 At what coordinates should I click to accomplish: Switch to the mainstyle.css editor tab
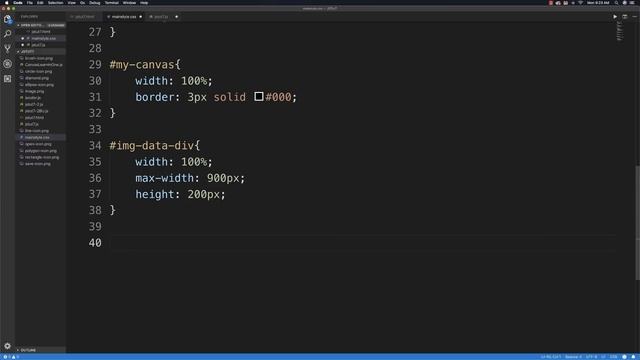[124, 17]
